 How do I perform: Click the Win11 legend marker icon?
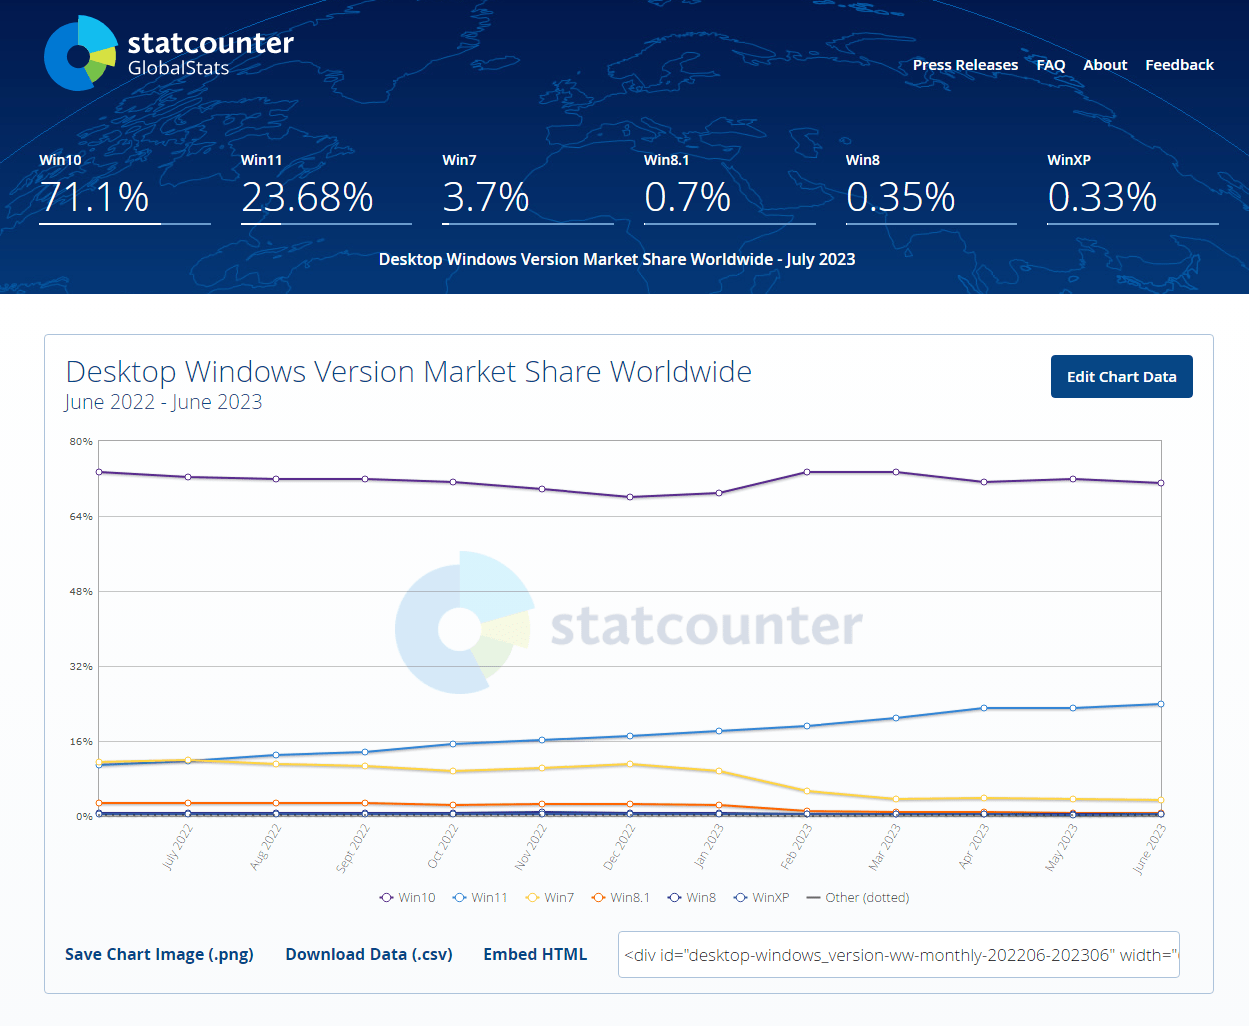[x=459, y=897]
